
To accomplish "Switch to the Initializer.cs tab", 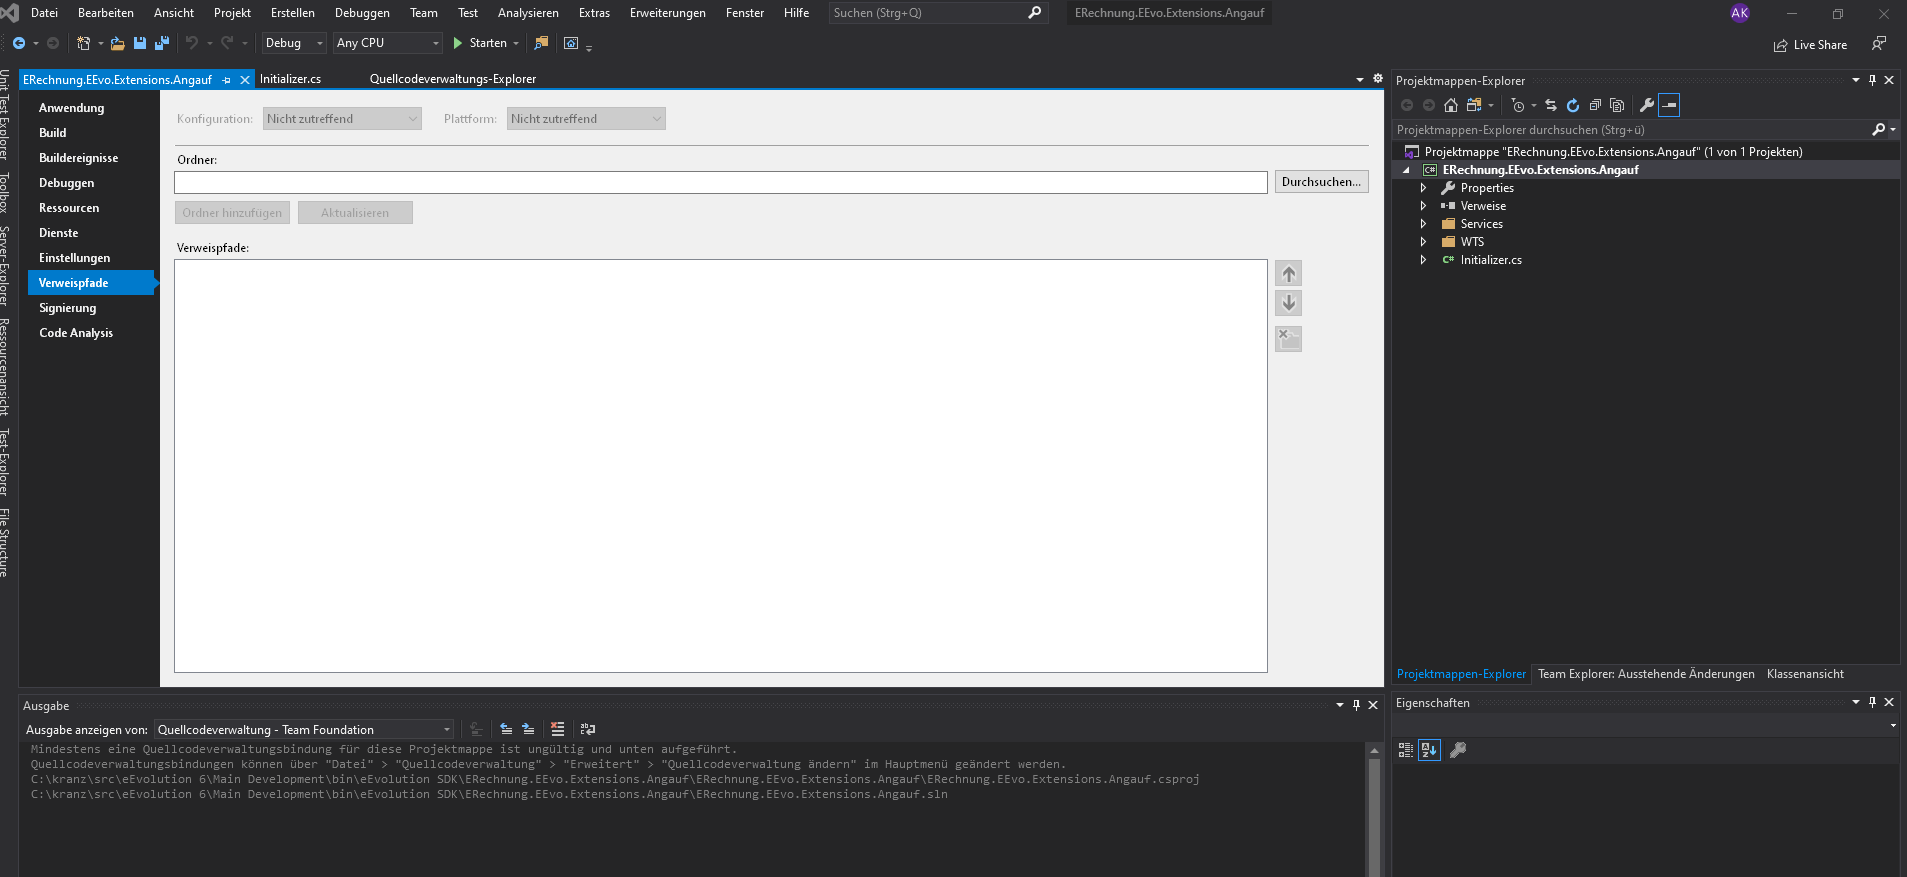I will click(x=290, y=79).
